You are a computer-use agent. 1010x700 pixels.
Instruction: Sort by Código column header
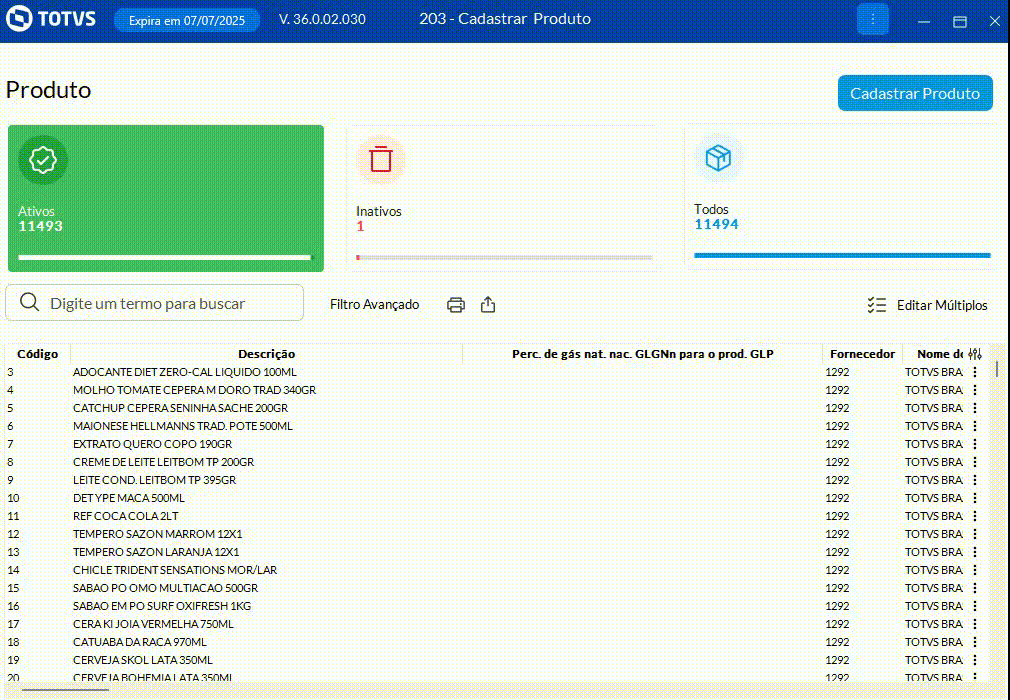click(x=37, y=354)
